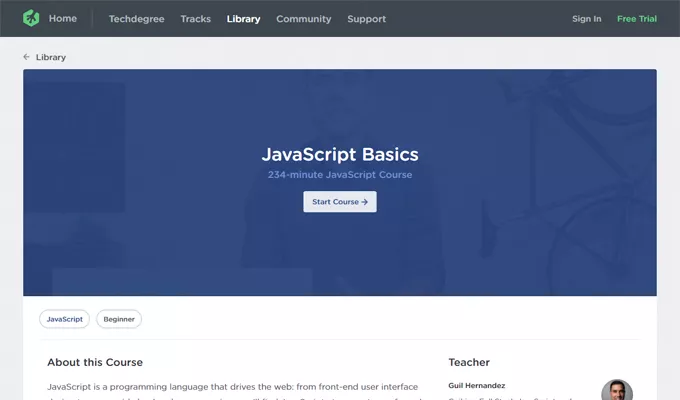The height and width of the screenshot is (400, 680).
Task: Click teacher Guil Hernandez's avatar photo
Action: (617, 390)
